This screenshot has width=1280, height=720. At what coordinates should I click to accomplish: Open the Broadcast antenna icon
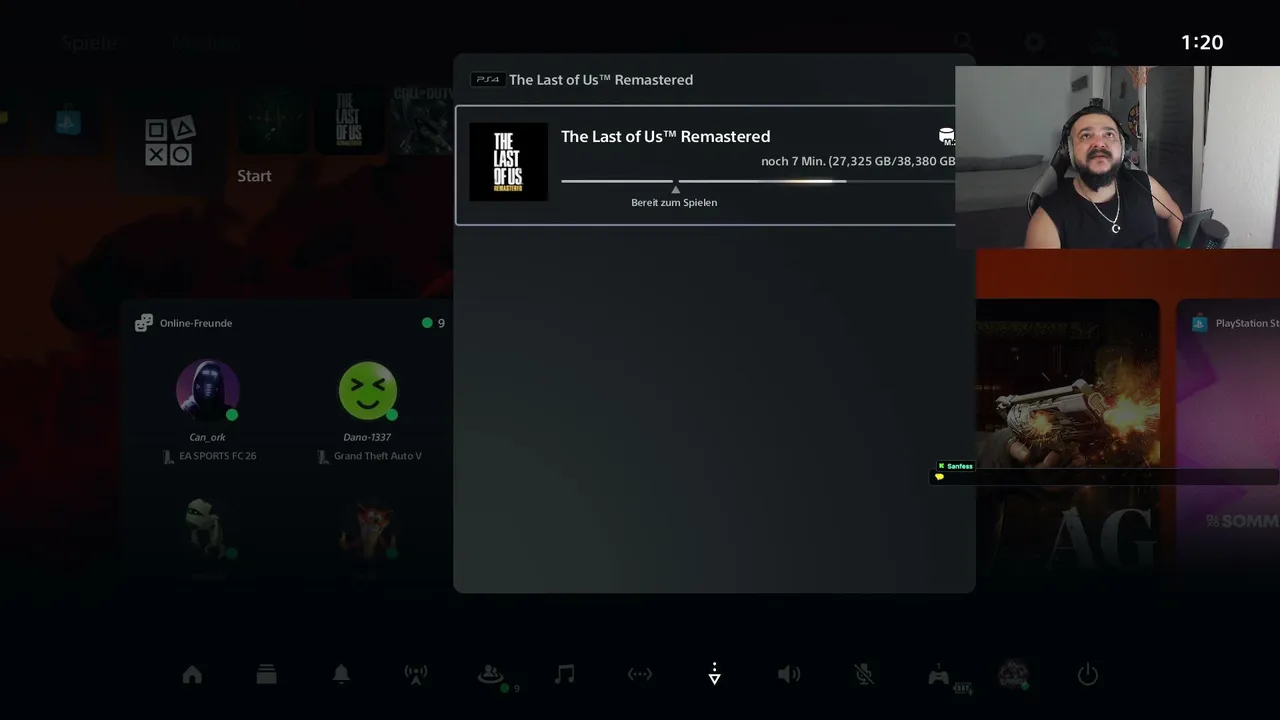point(415,675)
